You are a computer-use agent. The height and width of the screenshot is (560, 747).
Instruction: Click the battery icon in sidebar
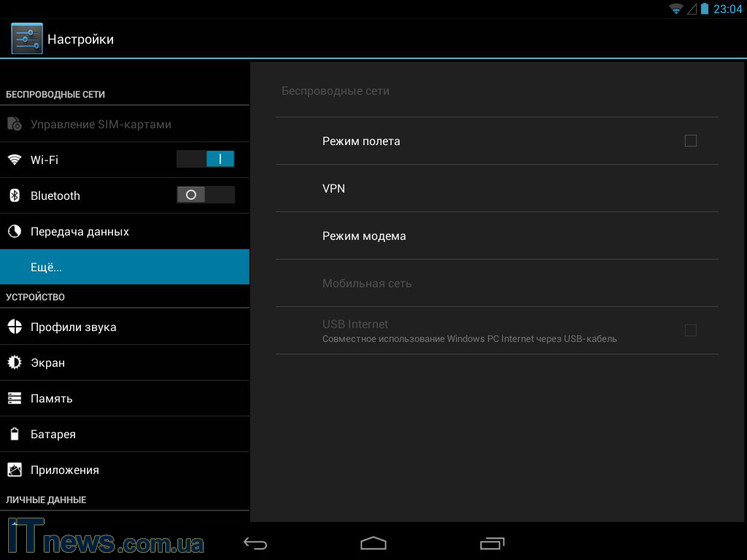click(x=15, y=435)
